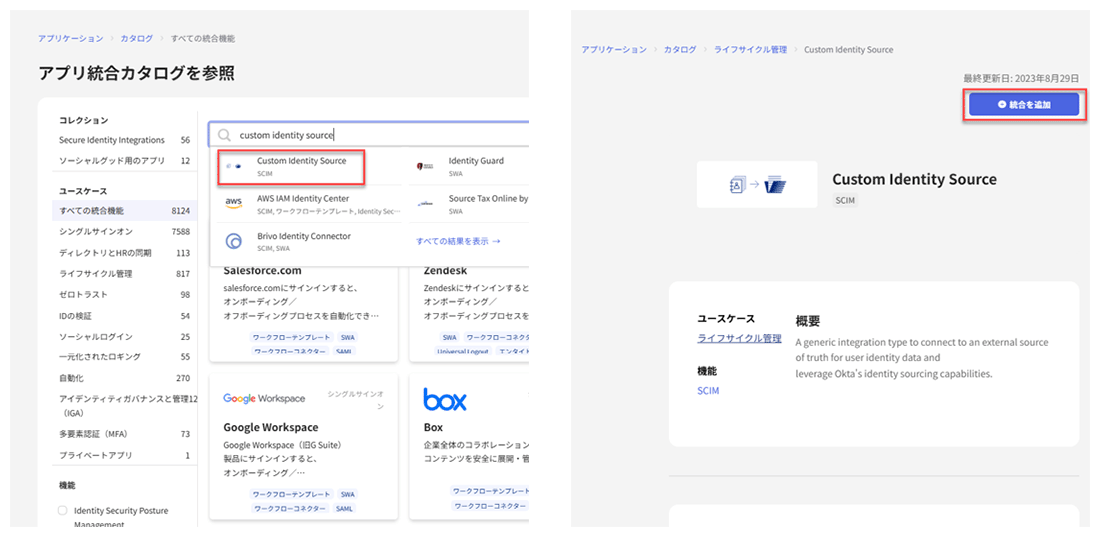Enable Identity Security Posture Management filter
Screen dimensions: 1100x550
pos(63,511)
